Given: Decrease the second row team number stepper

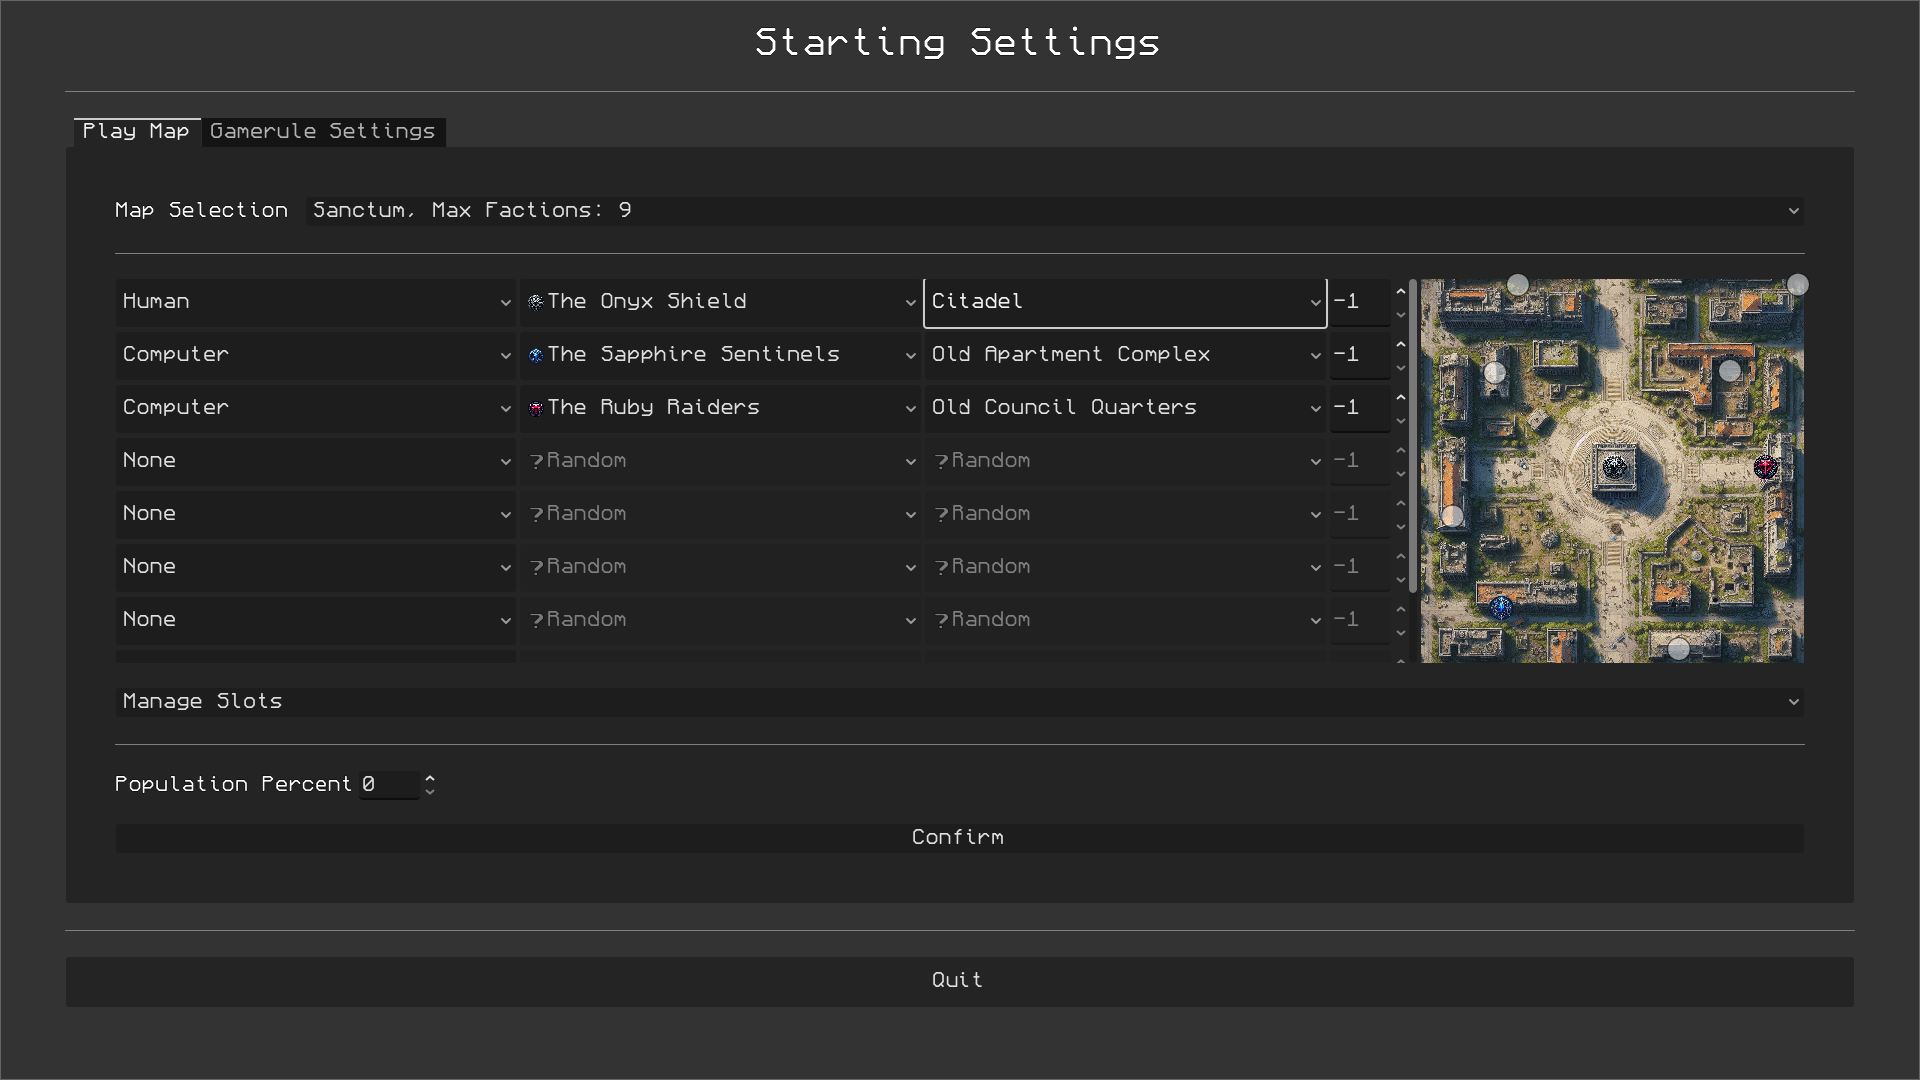Looking at the screenshot, I should coord(1401,368).
